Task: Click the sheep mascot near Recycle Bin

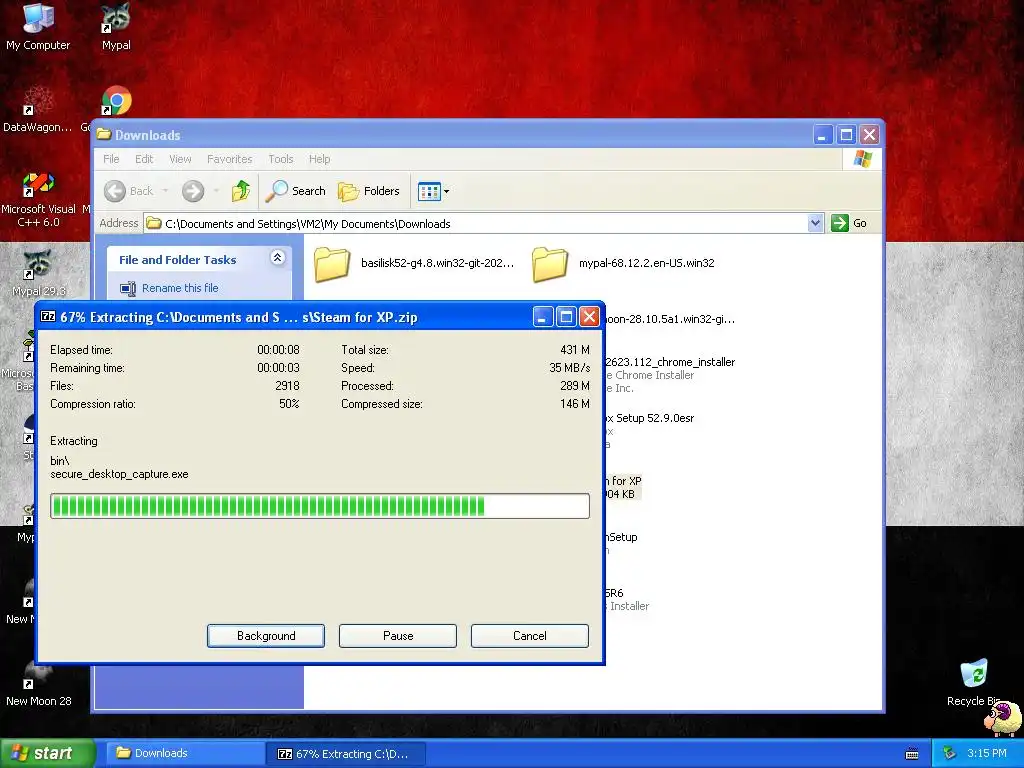Action: pos(1002,717)
